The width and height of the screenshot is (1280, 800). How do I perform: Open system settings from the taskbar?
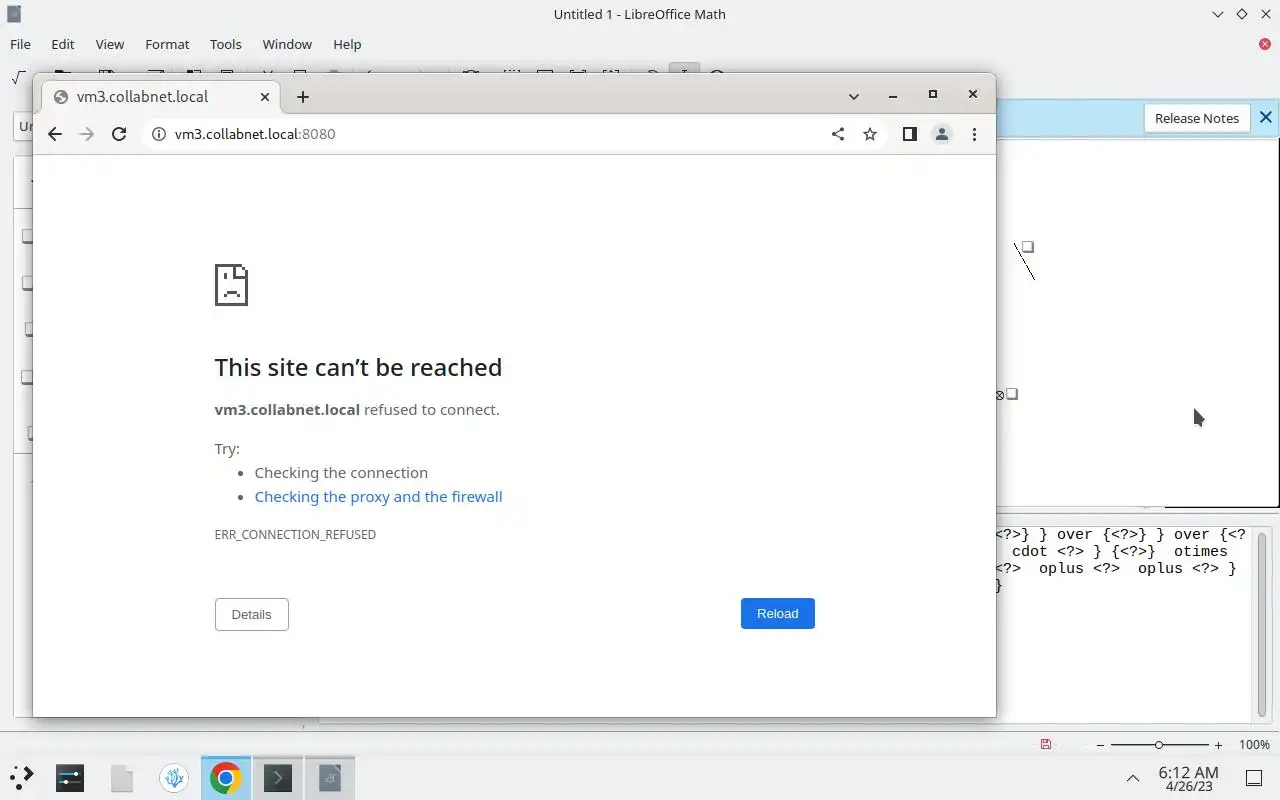(70, 777)
